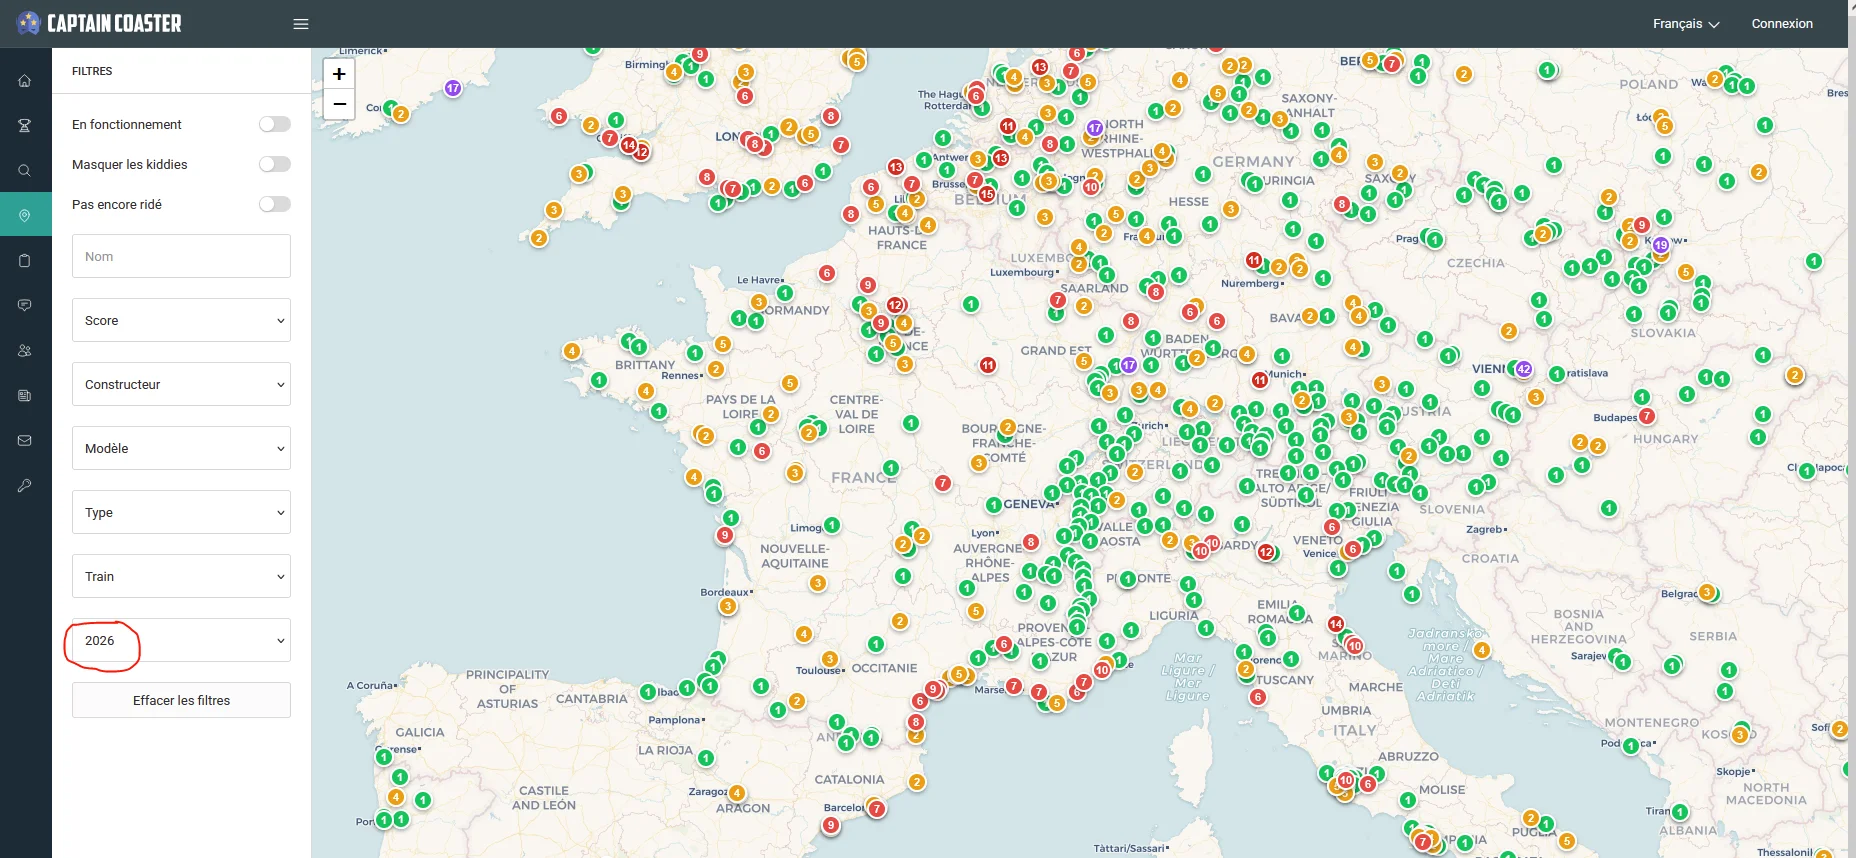Open the clipboard icon in sidebar
Image resolution: width=1856 pixels, height=858 pixels.
[x=25, y=261]
